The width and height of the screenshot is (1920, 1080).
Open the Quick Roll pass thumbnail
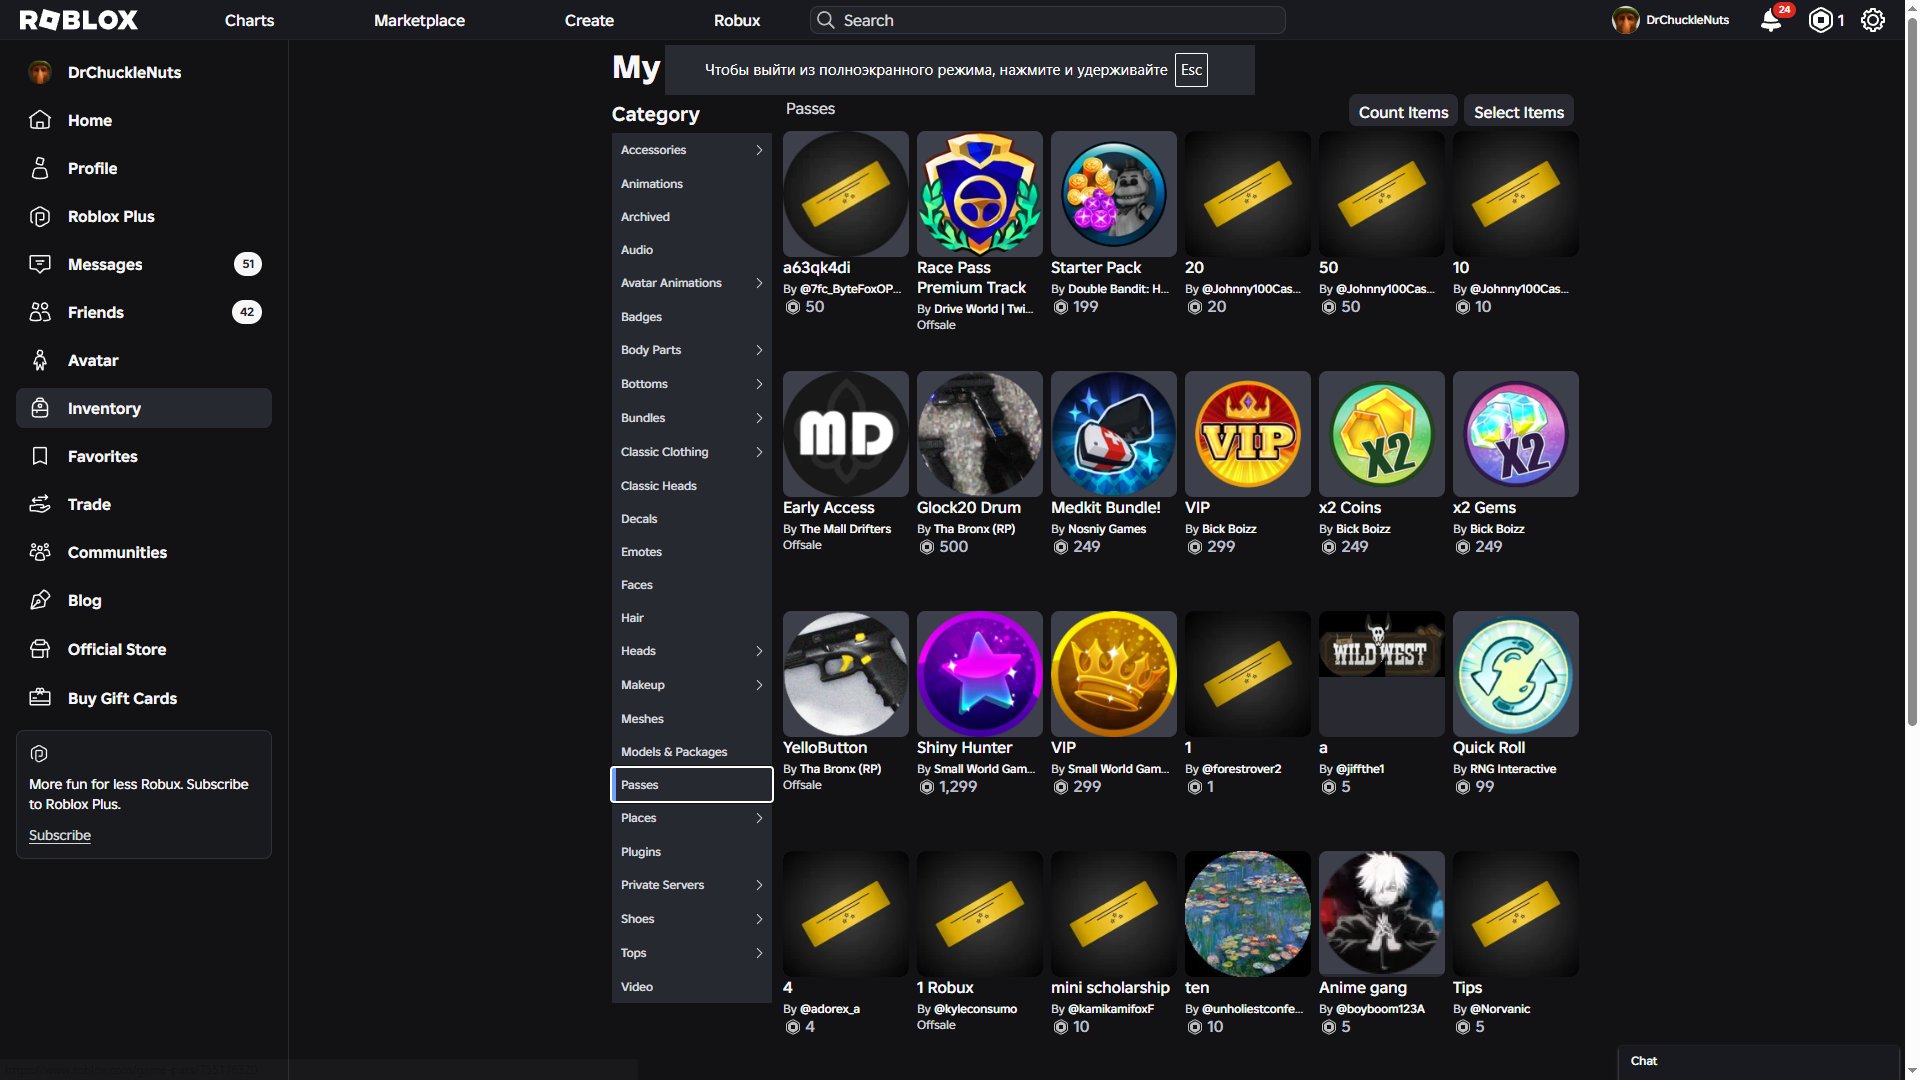click(x=1515, y=674)
